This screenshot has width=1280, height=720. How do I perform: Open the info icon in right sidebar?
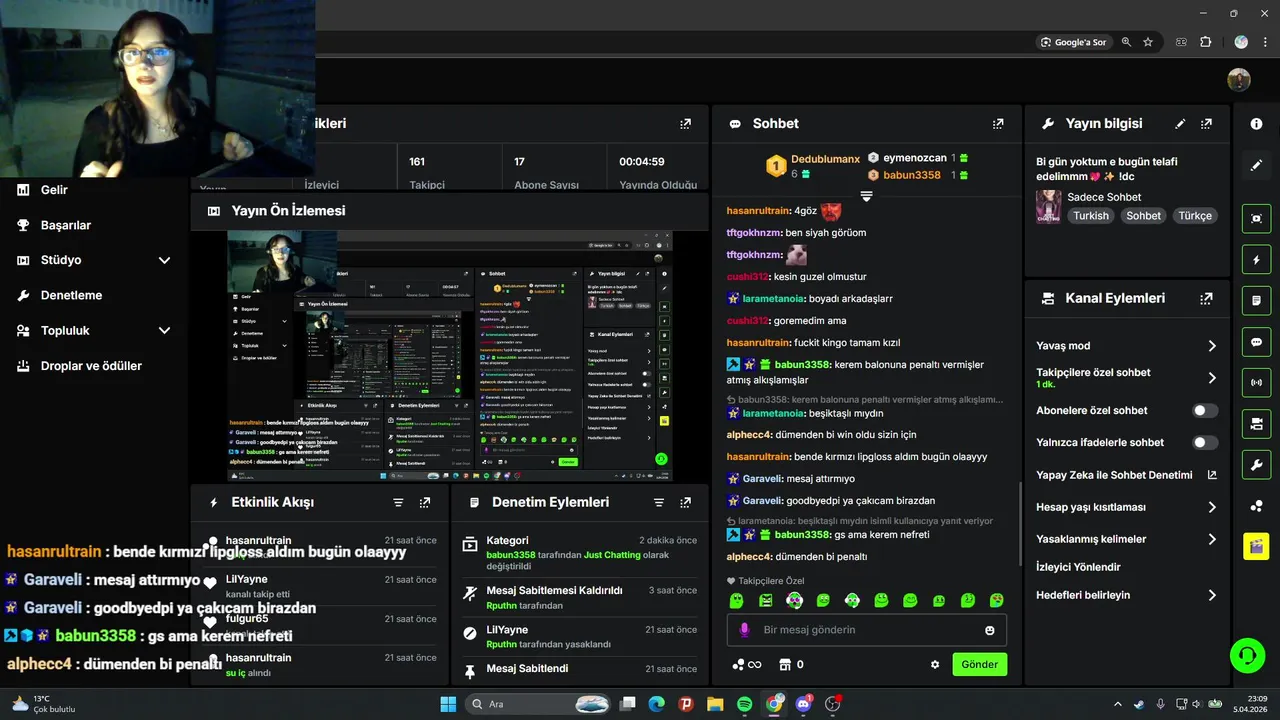click(1256, 124)
